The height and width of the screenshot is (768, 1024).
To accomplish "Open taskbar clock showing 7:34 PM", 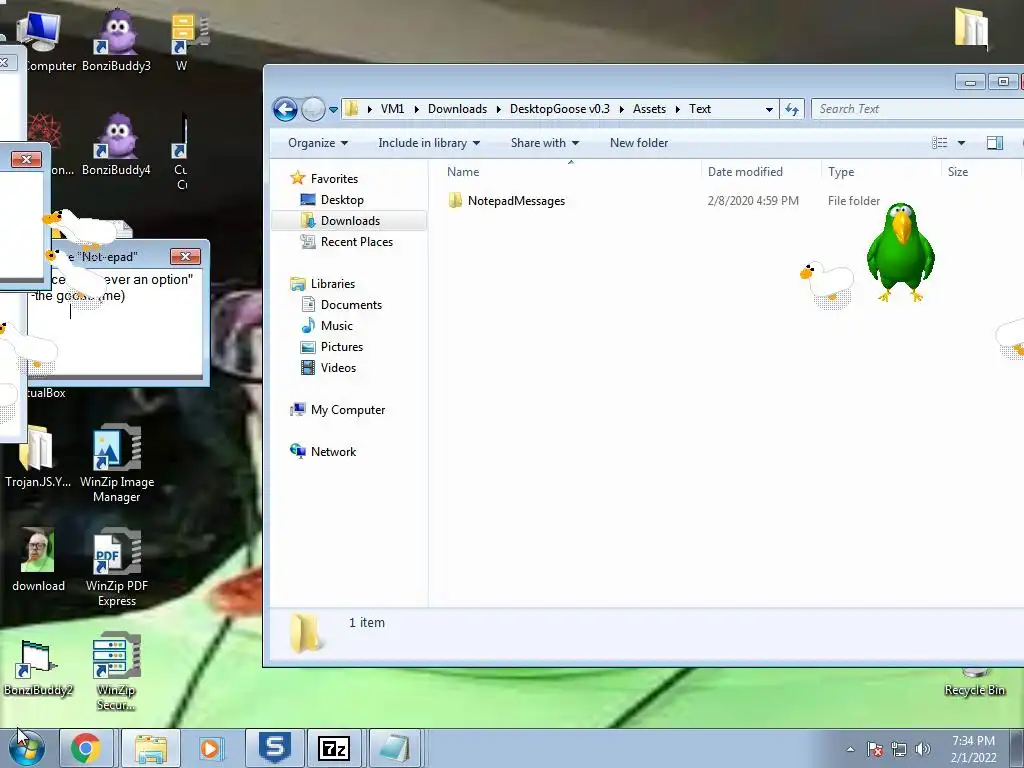I will [x=973, y=749].
